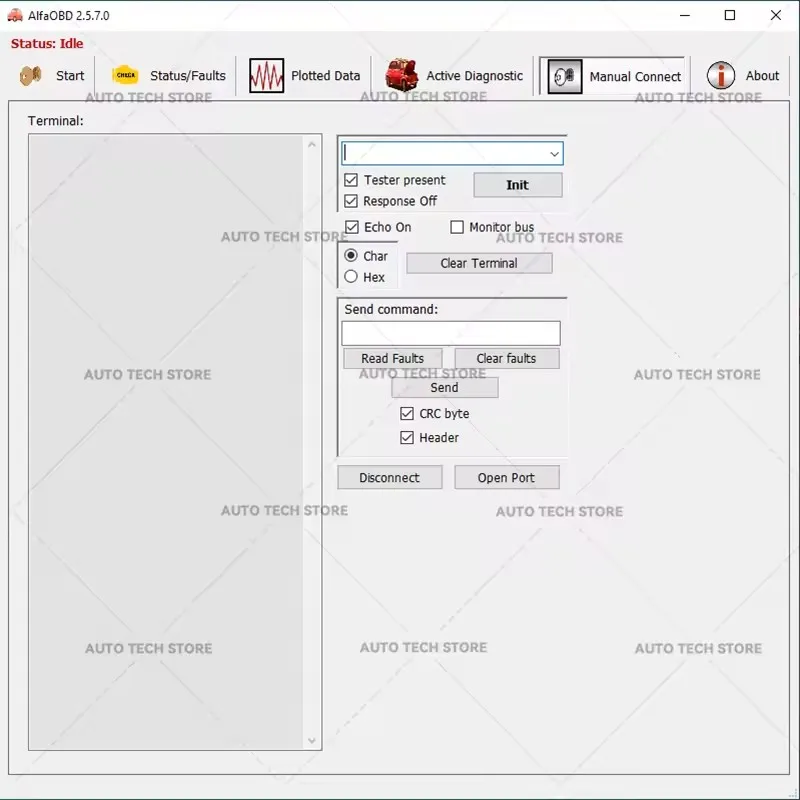
Task: Click the Init button
Action: 518,185
